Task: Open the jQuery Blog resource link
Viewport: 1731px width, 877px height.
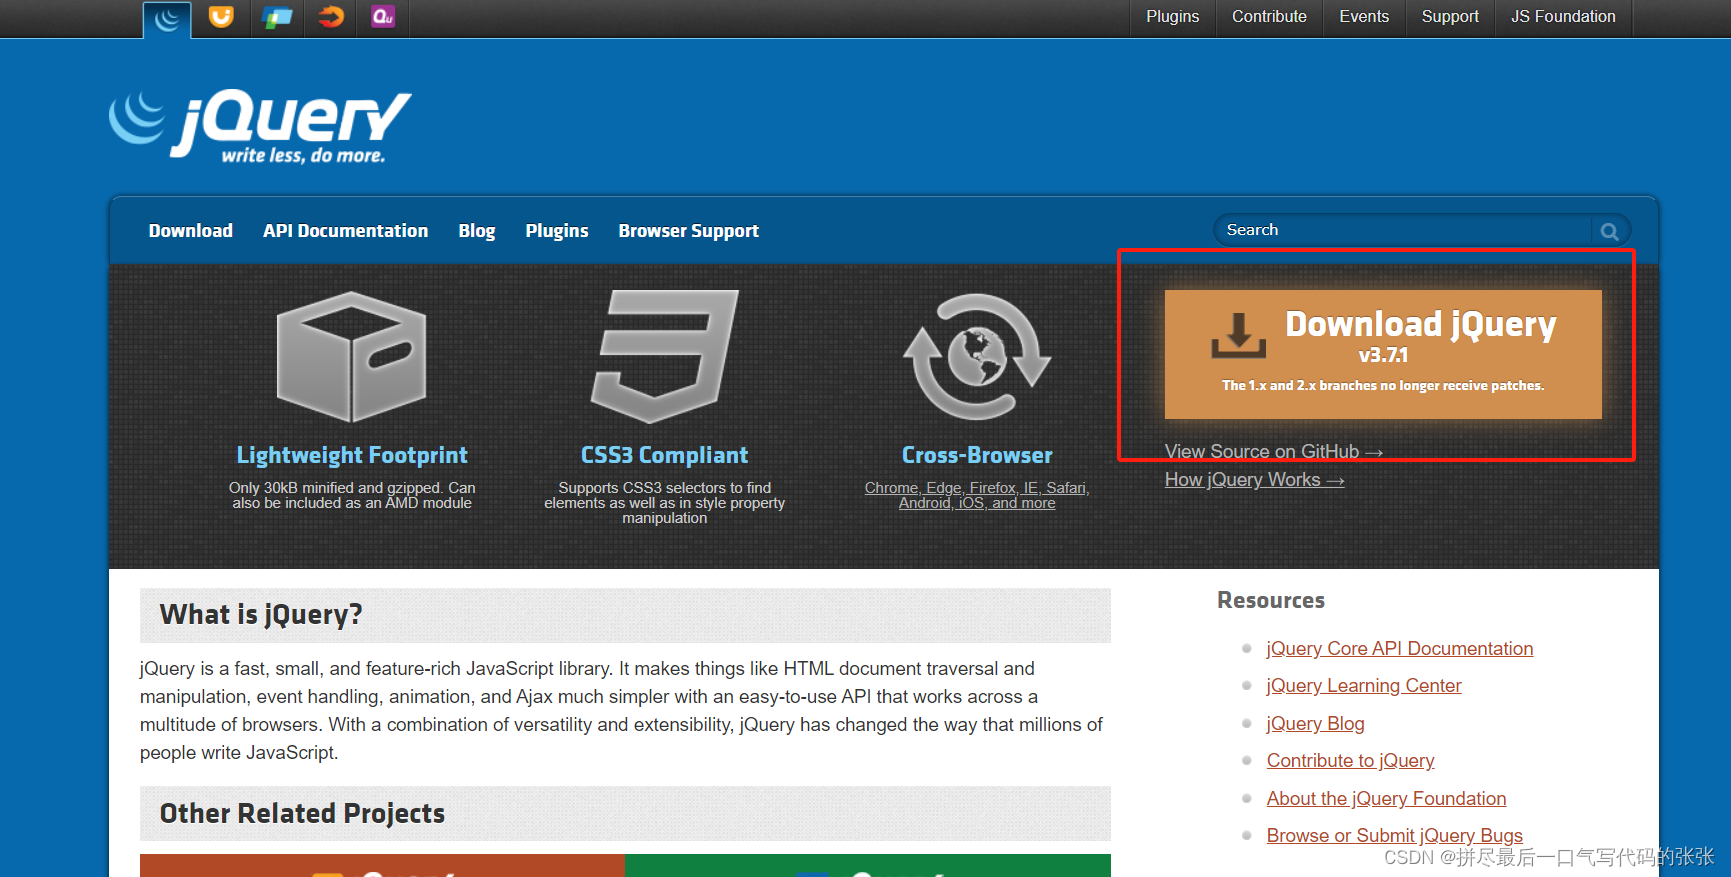Action: (x=1315, y=724)
